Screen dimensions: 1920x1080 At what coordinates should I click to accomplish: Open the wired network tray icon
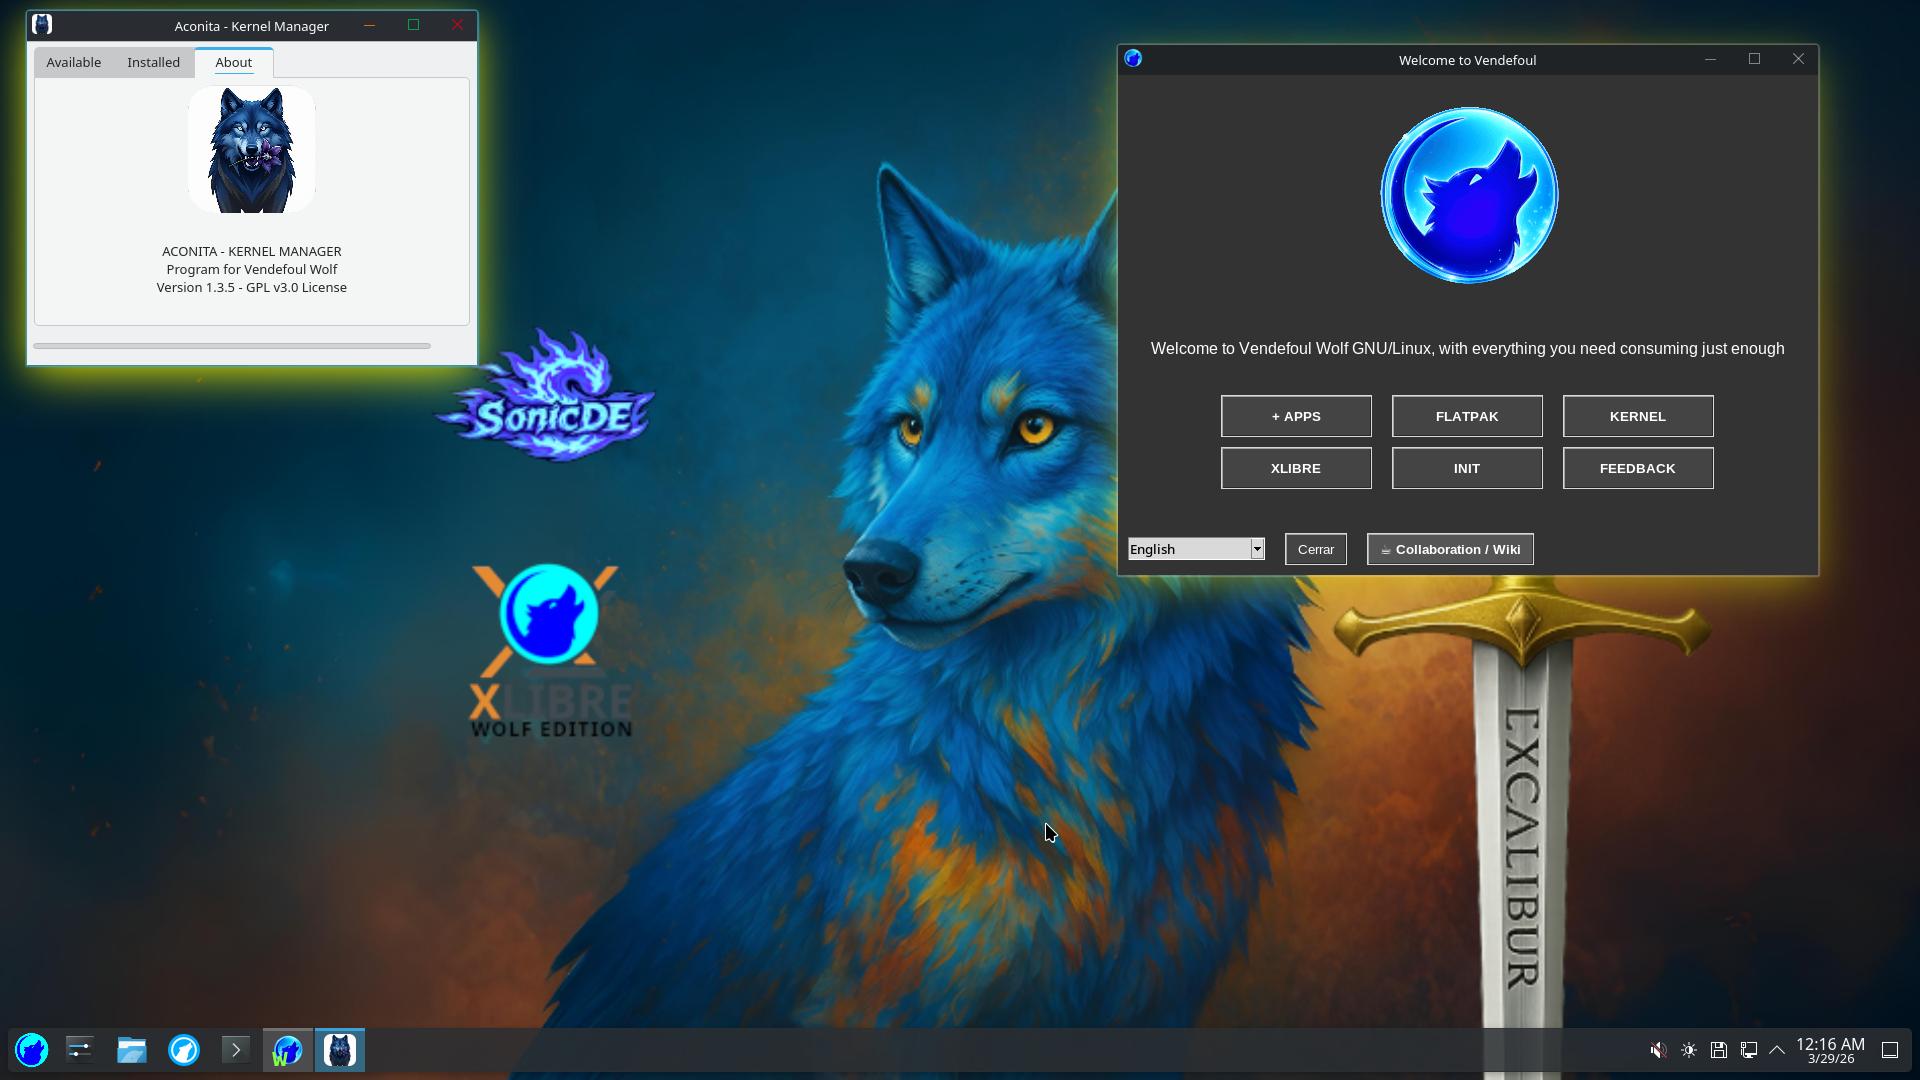[x=1749, y=1050]
